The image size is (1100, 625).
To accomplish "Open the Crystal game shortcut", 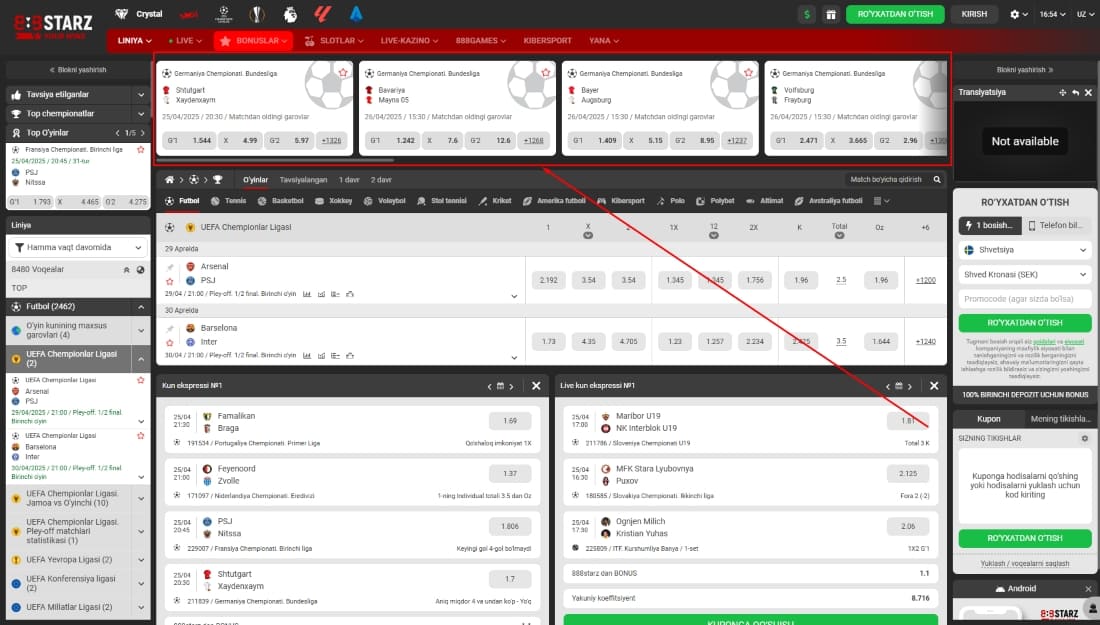I will (x=138, y=14).
